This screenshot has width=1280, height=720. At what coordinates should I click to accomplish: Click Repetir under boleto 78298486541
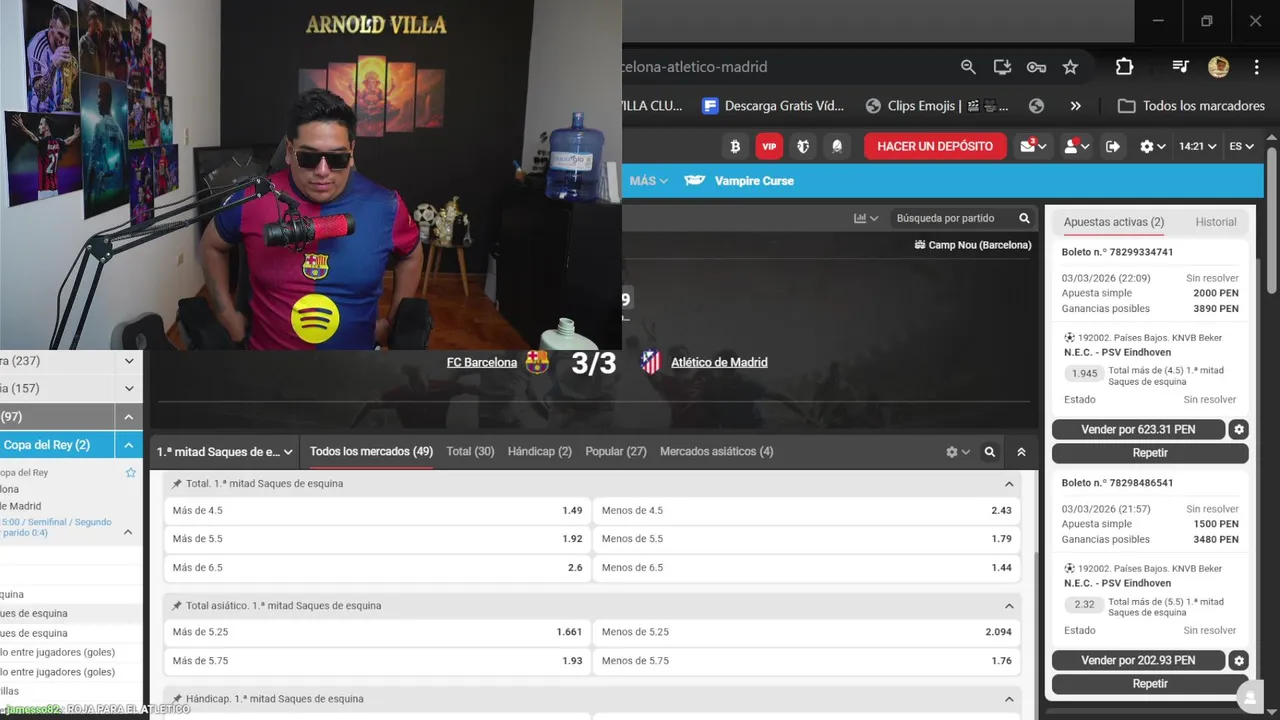pyautogui.click(x=1150, y=684)
